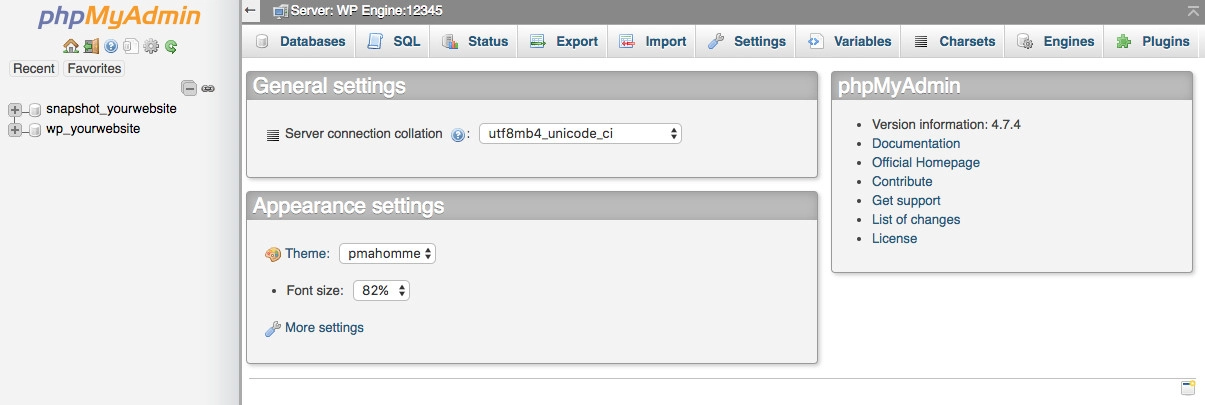Open the Server connection collation dropdown

click(x=580, y=134)
